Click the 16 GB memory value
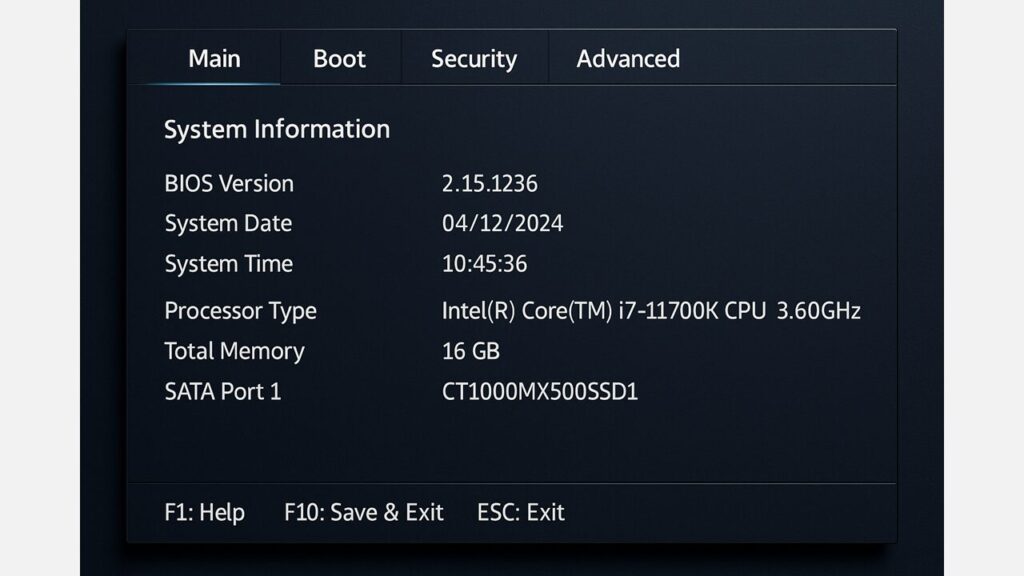The height and width of the screenshot is (576, 1024). click(470, 351)
